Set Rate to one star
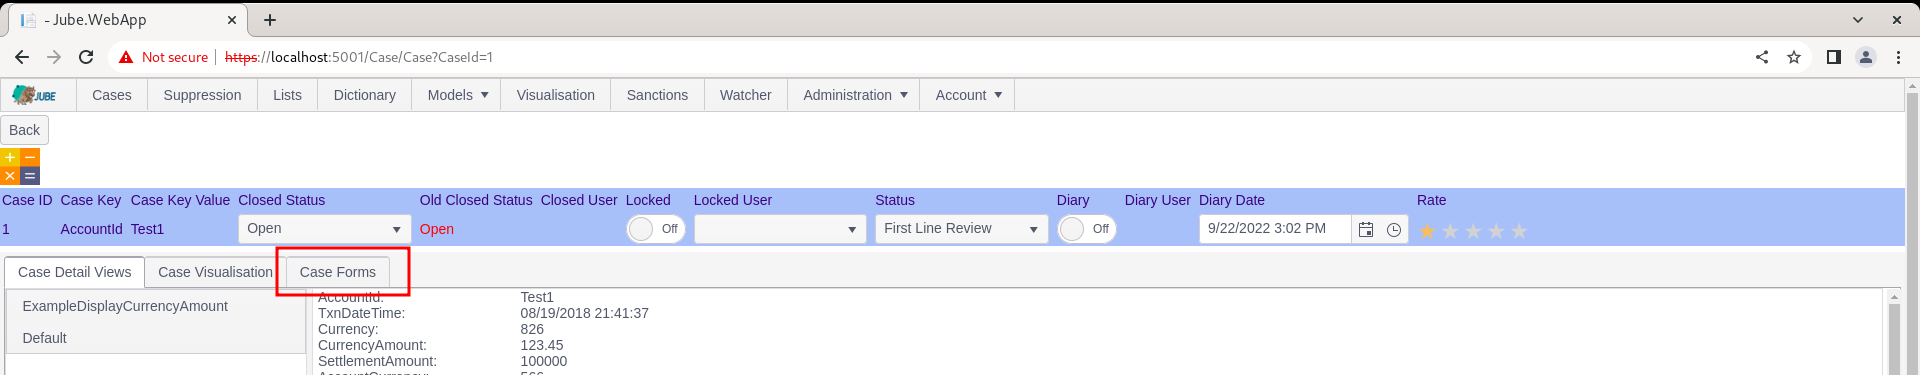 (x=1427, y=231)
